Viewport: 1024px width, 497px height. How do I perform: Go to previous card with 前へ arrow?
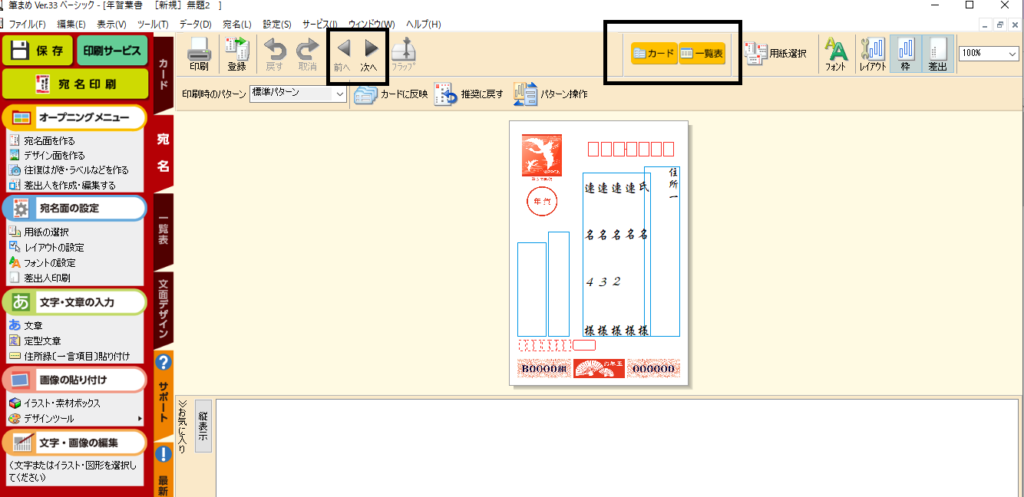342,52
